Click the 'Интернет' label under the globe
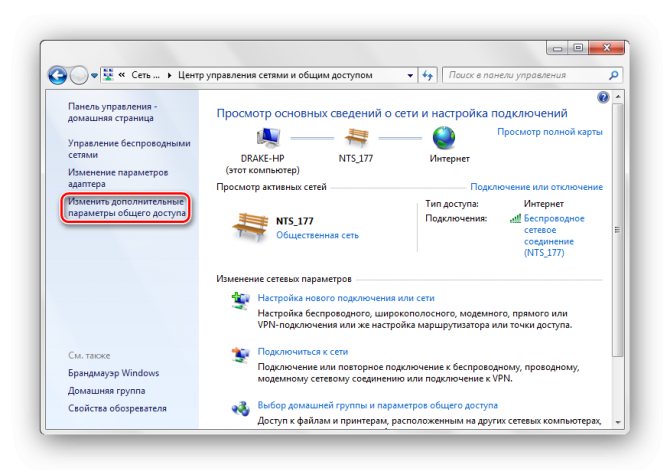Screen dimensions: 670x475 click(x=449, y=158)
